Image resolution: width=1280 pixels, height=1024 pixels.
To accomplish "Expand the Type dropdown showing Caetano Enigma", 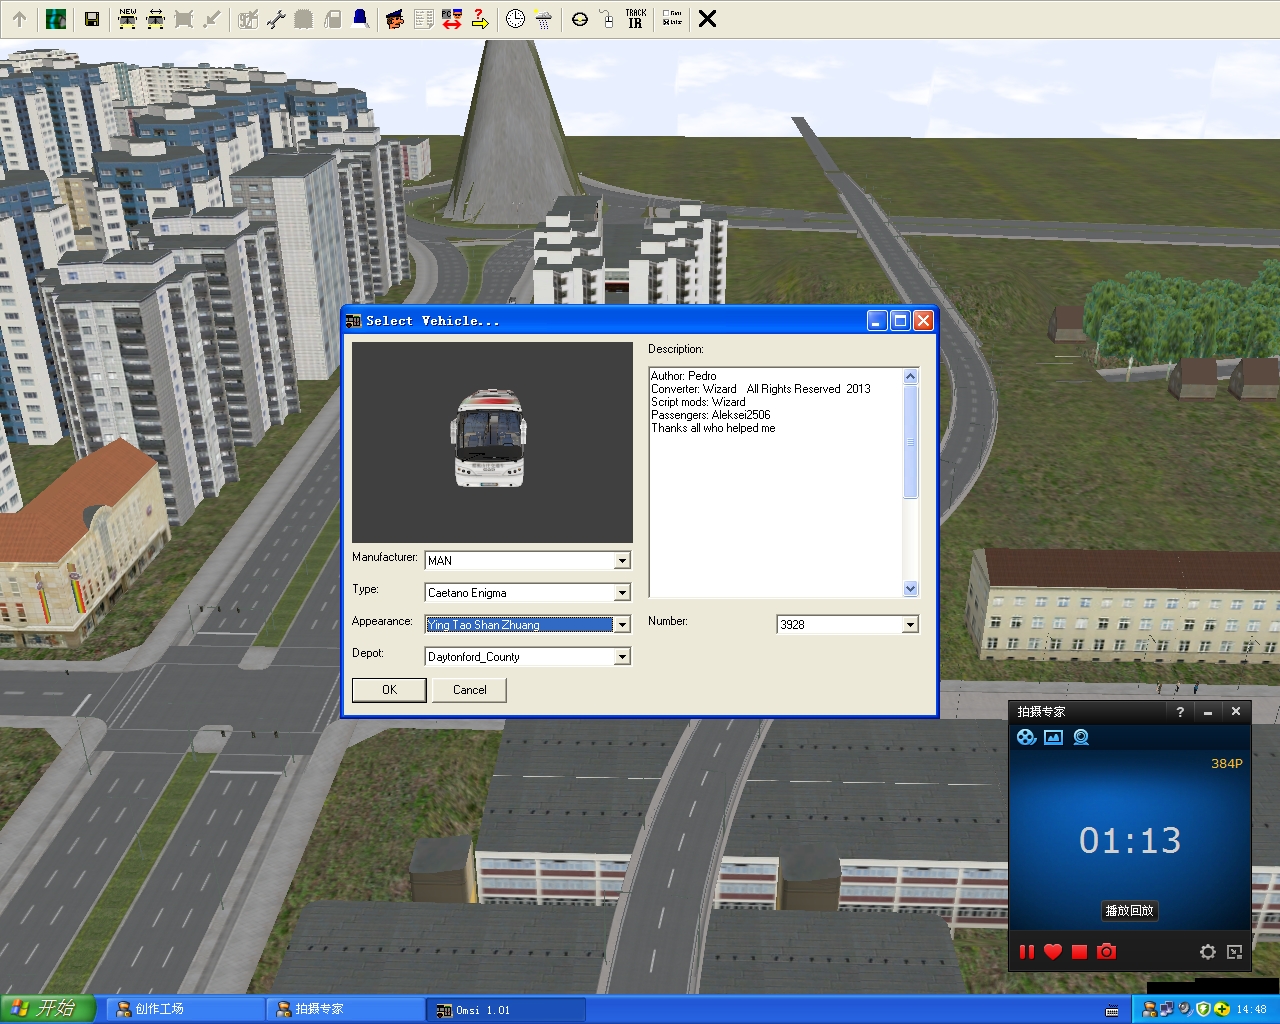I will pos(622,593).
